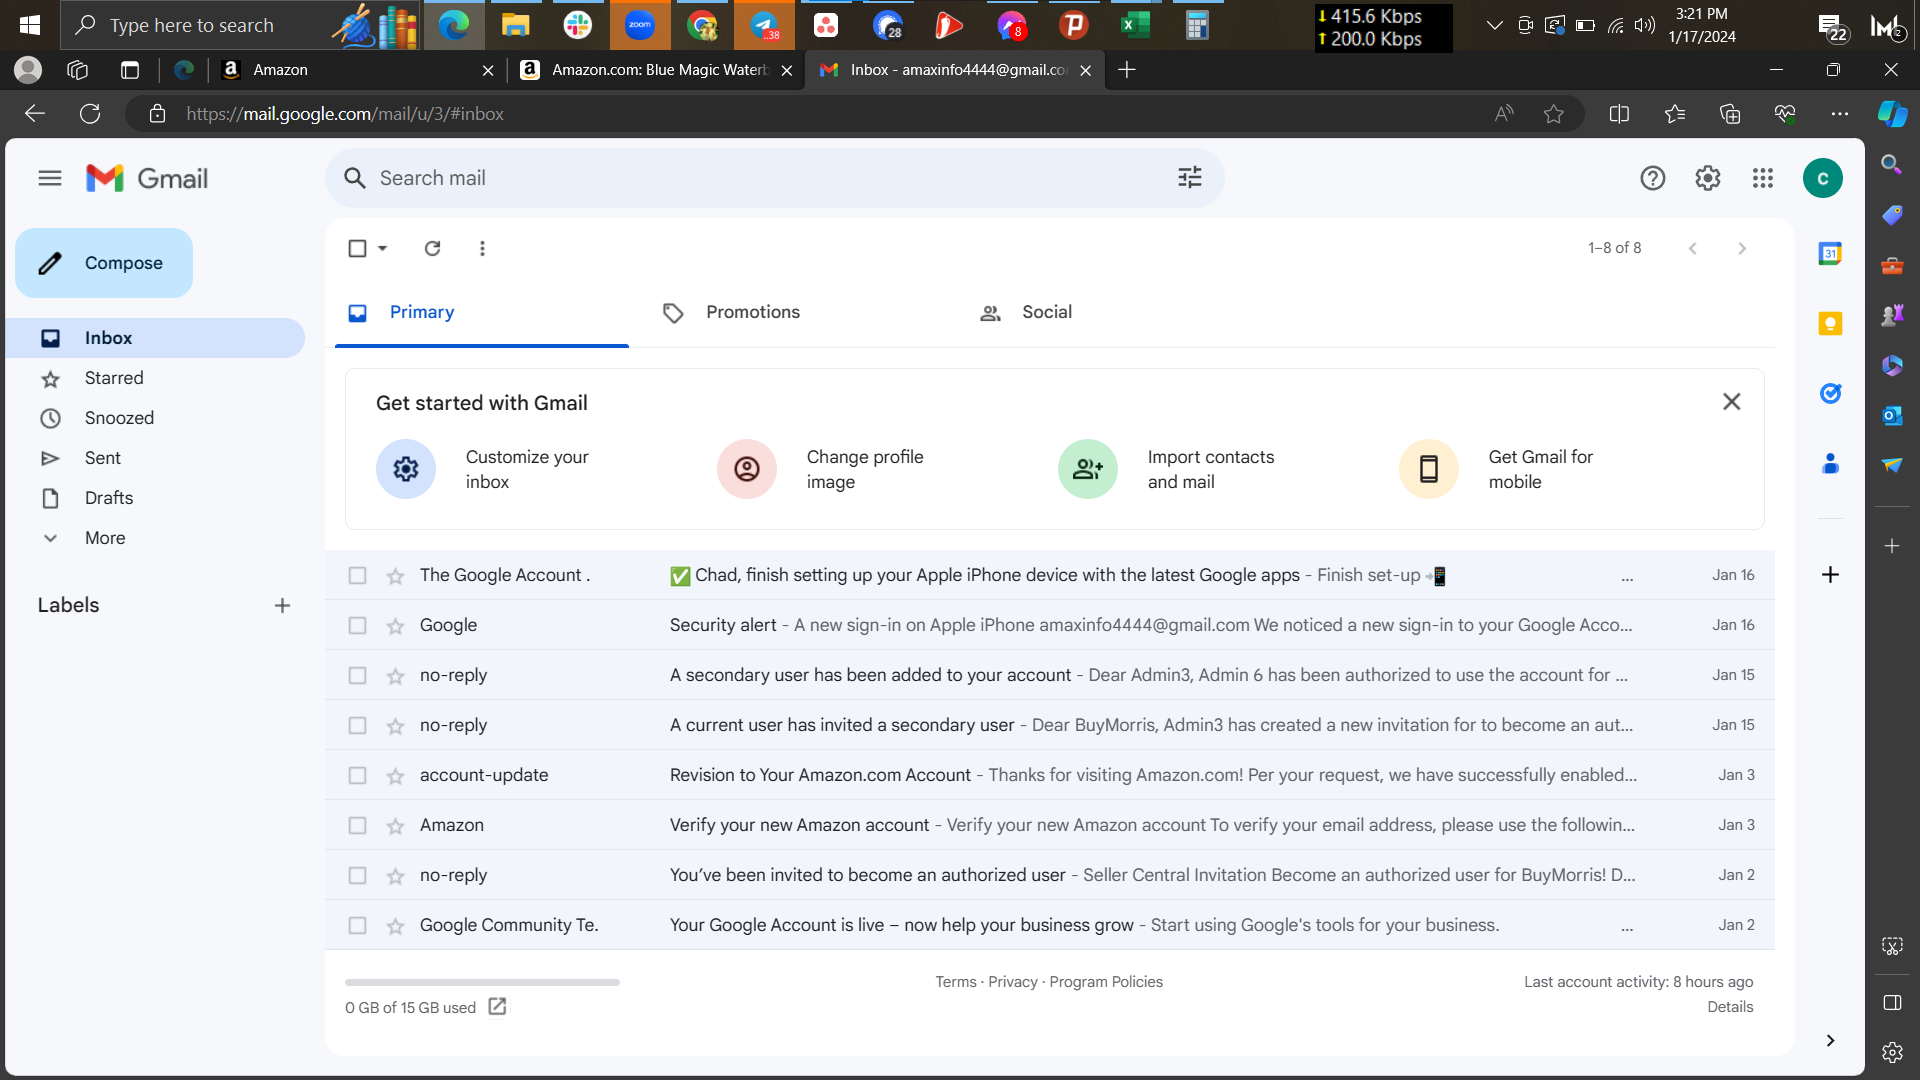Open Google Tasks side panel icon
The height and width of the screenshot is (1080, 1920).
[x=1830, y=393]
